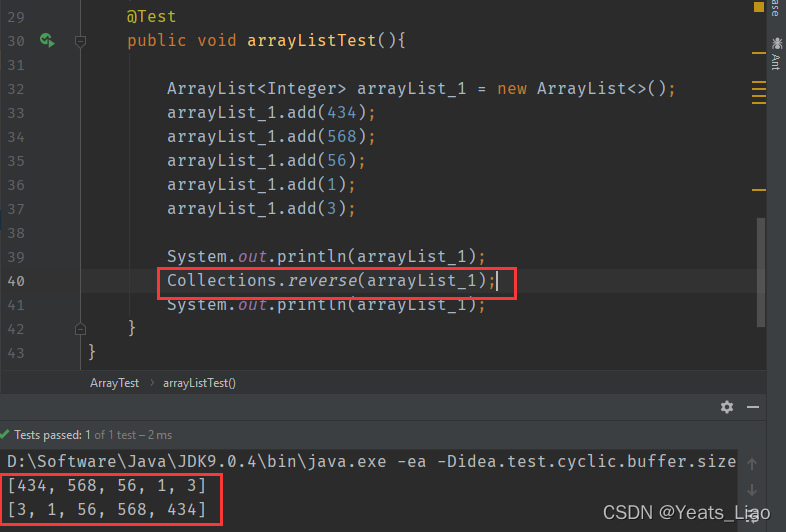This screenshot has height=532, width=786.
Task: Click arrayList_1.add(3) line
Action: 261,209
